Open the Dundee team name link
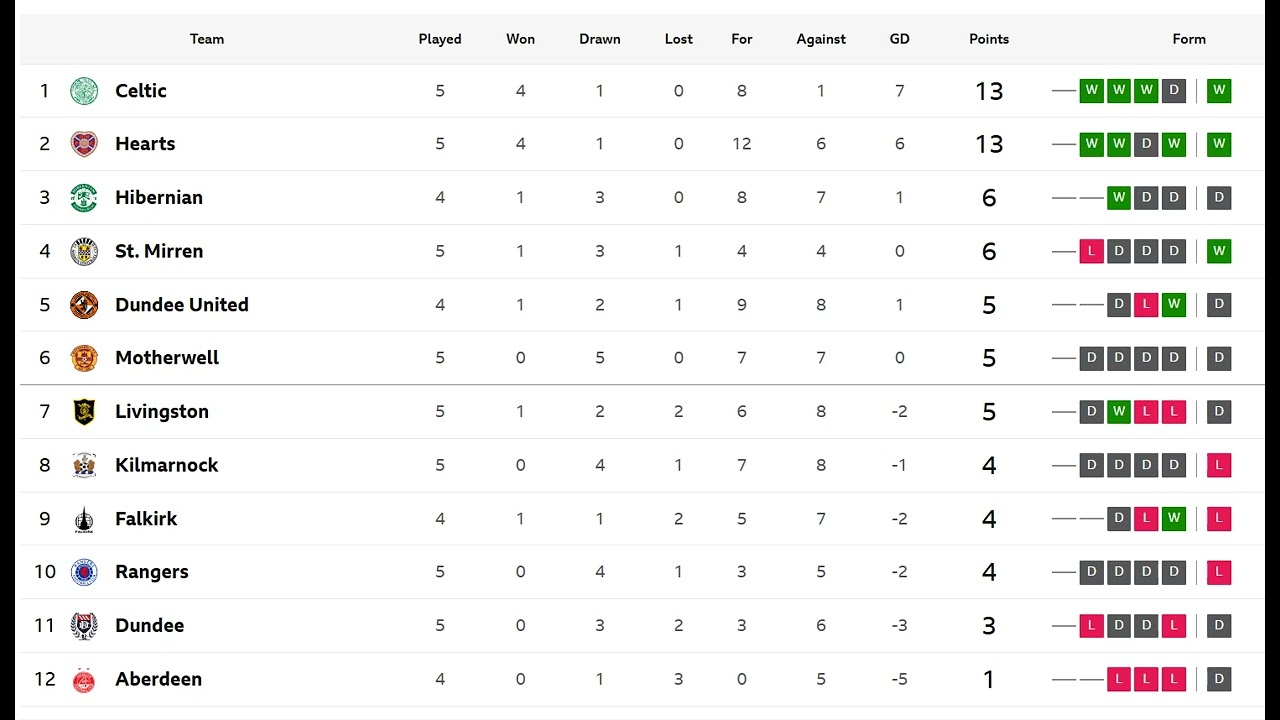This screenshot has height=720, width=1280. [x=149, y=626]
